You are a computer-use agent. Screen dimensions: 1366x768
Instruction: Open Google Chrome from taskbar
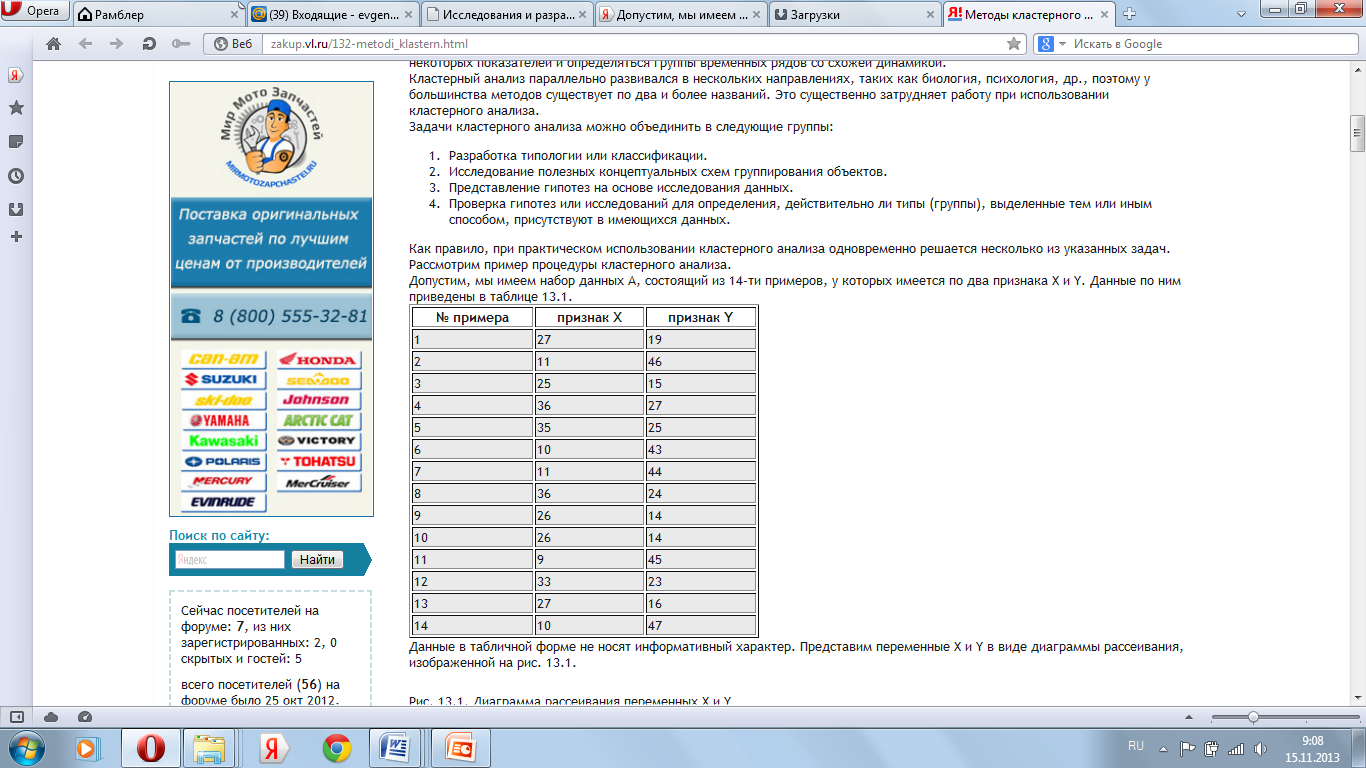coord(336,748)
